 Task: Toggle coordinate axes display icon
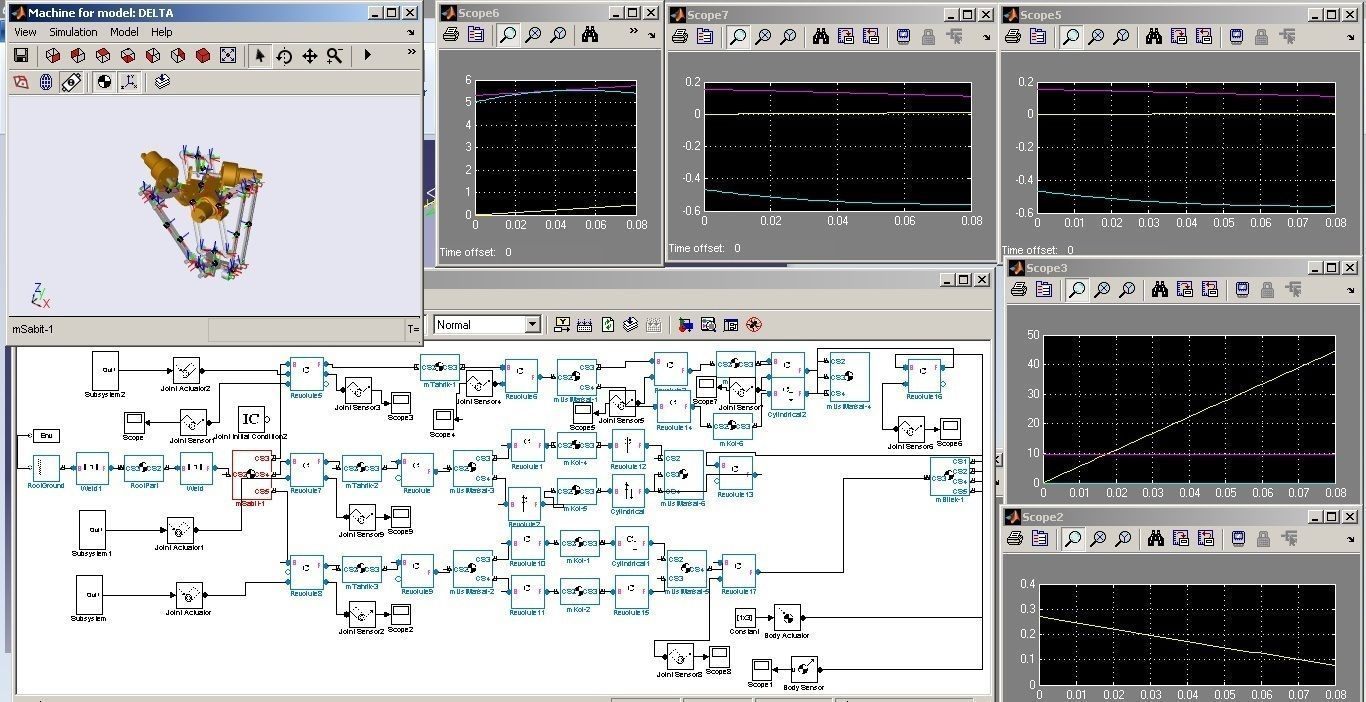pos(129,82)
